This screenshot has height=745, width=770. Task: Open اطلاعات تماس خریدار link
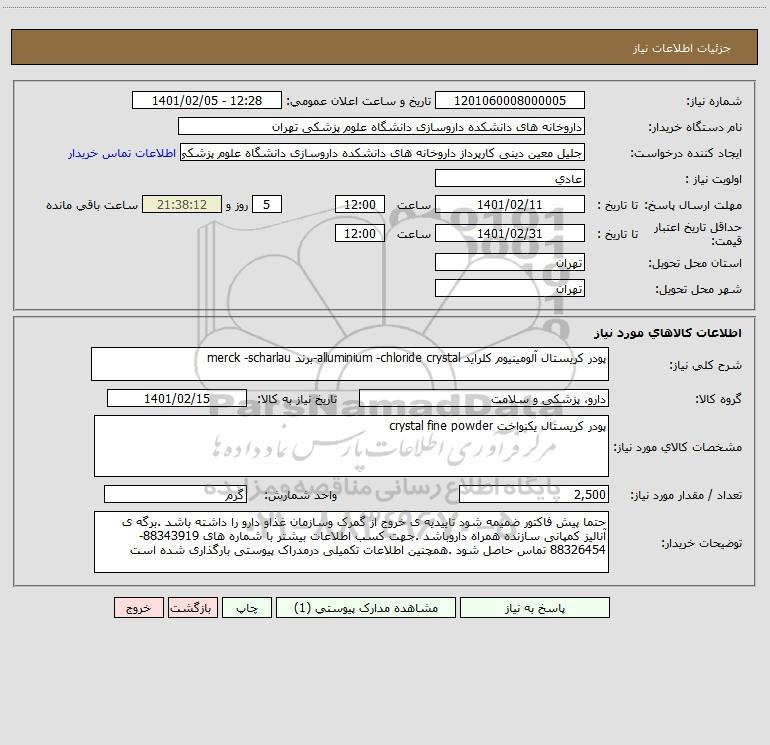tap(122, 153)
